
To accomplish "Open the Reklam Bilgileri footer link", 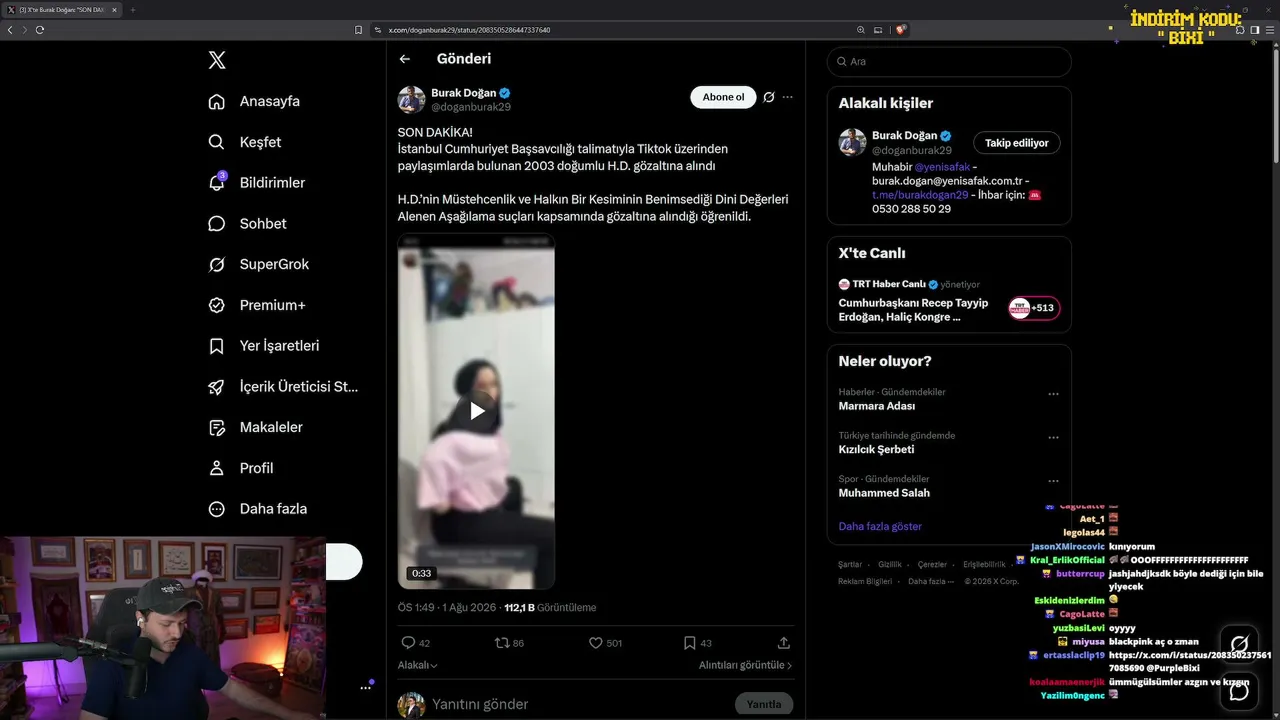I will (865, 582).
